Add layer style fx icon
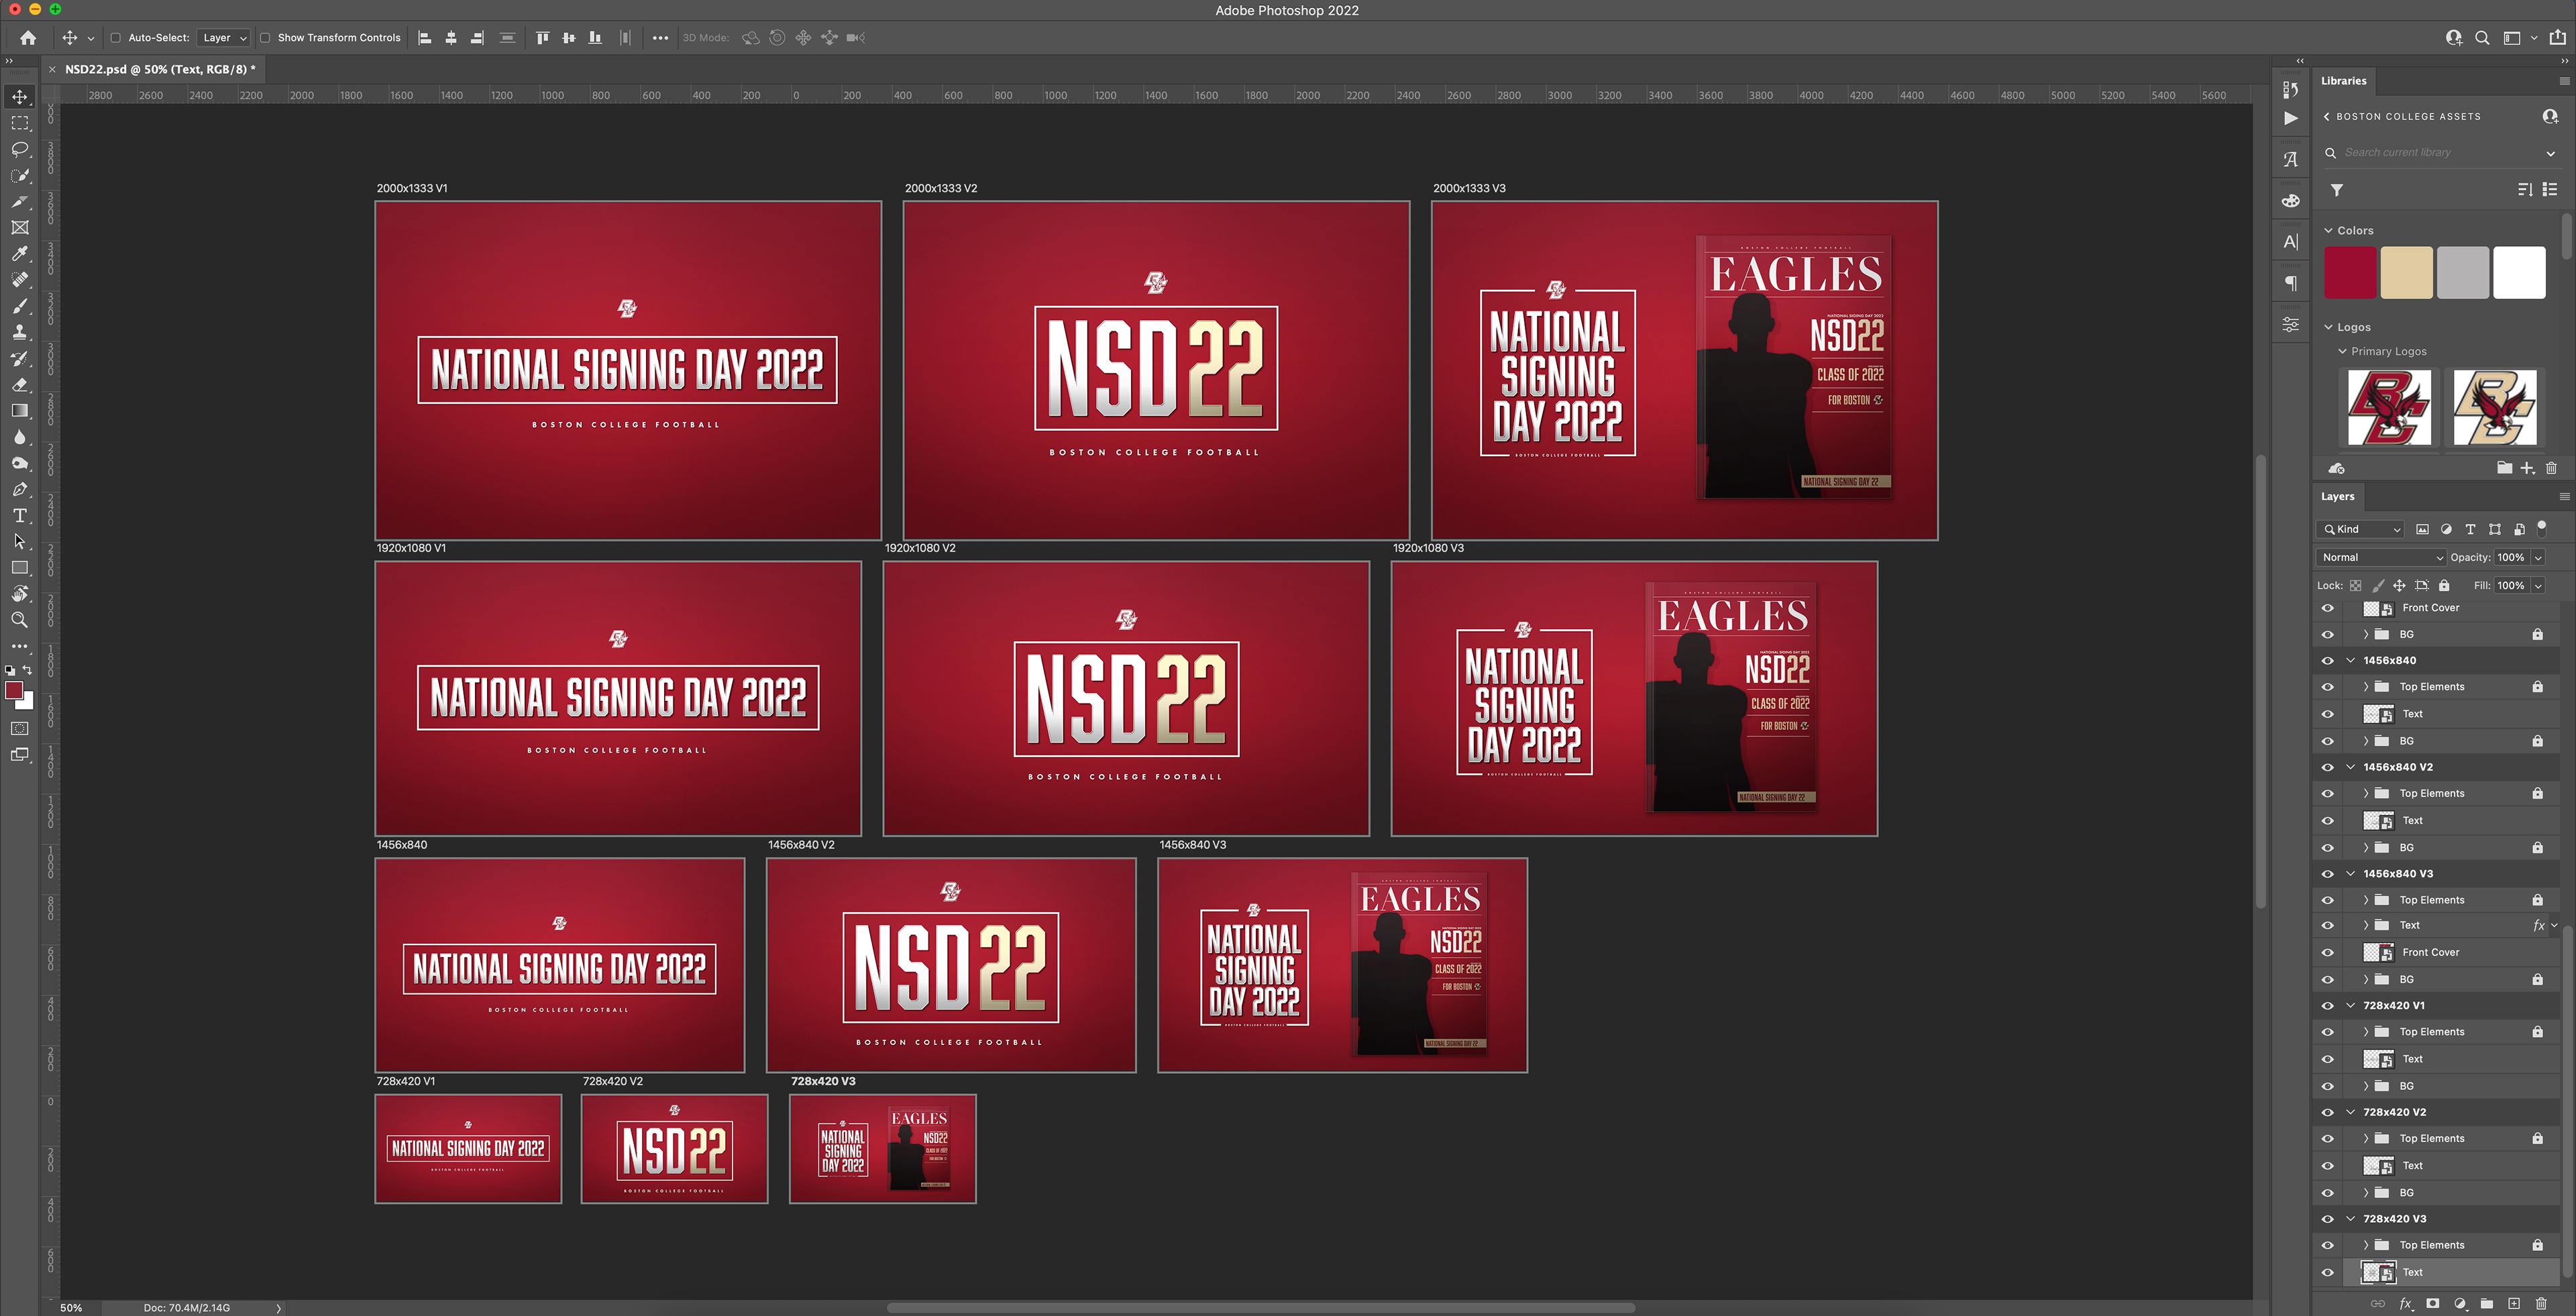Screen dimensions: 2576x1316 2406,1303
